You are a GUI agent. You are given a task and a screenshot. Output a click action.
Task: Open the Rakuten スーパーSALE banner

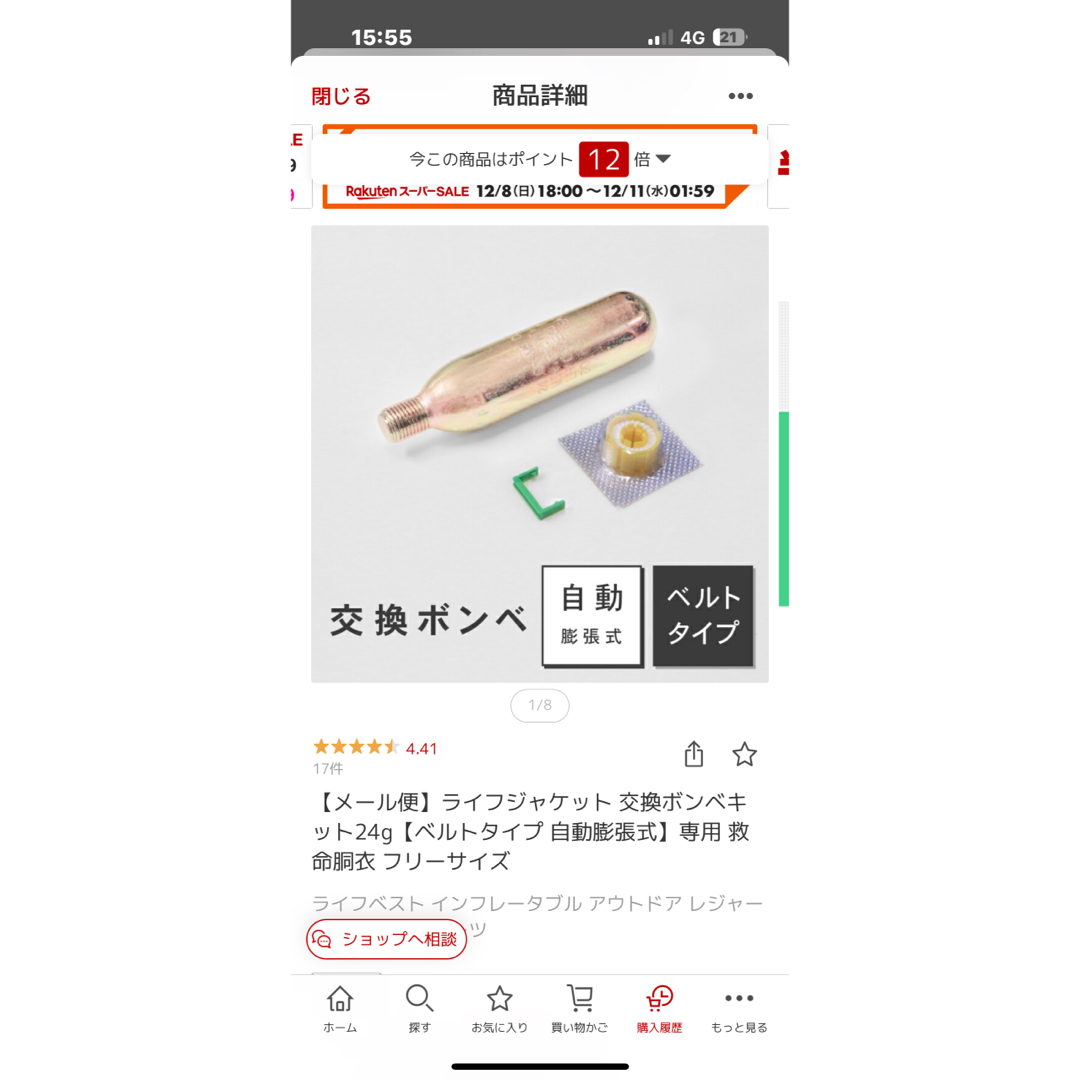click(x=530, y=191)
